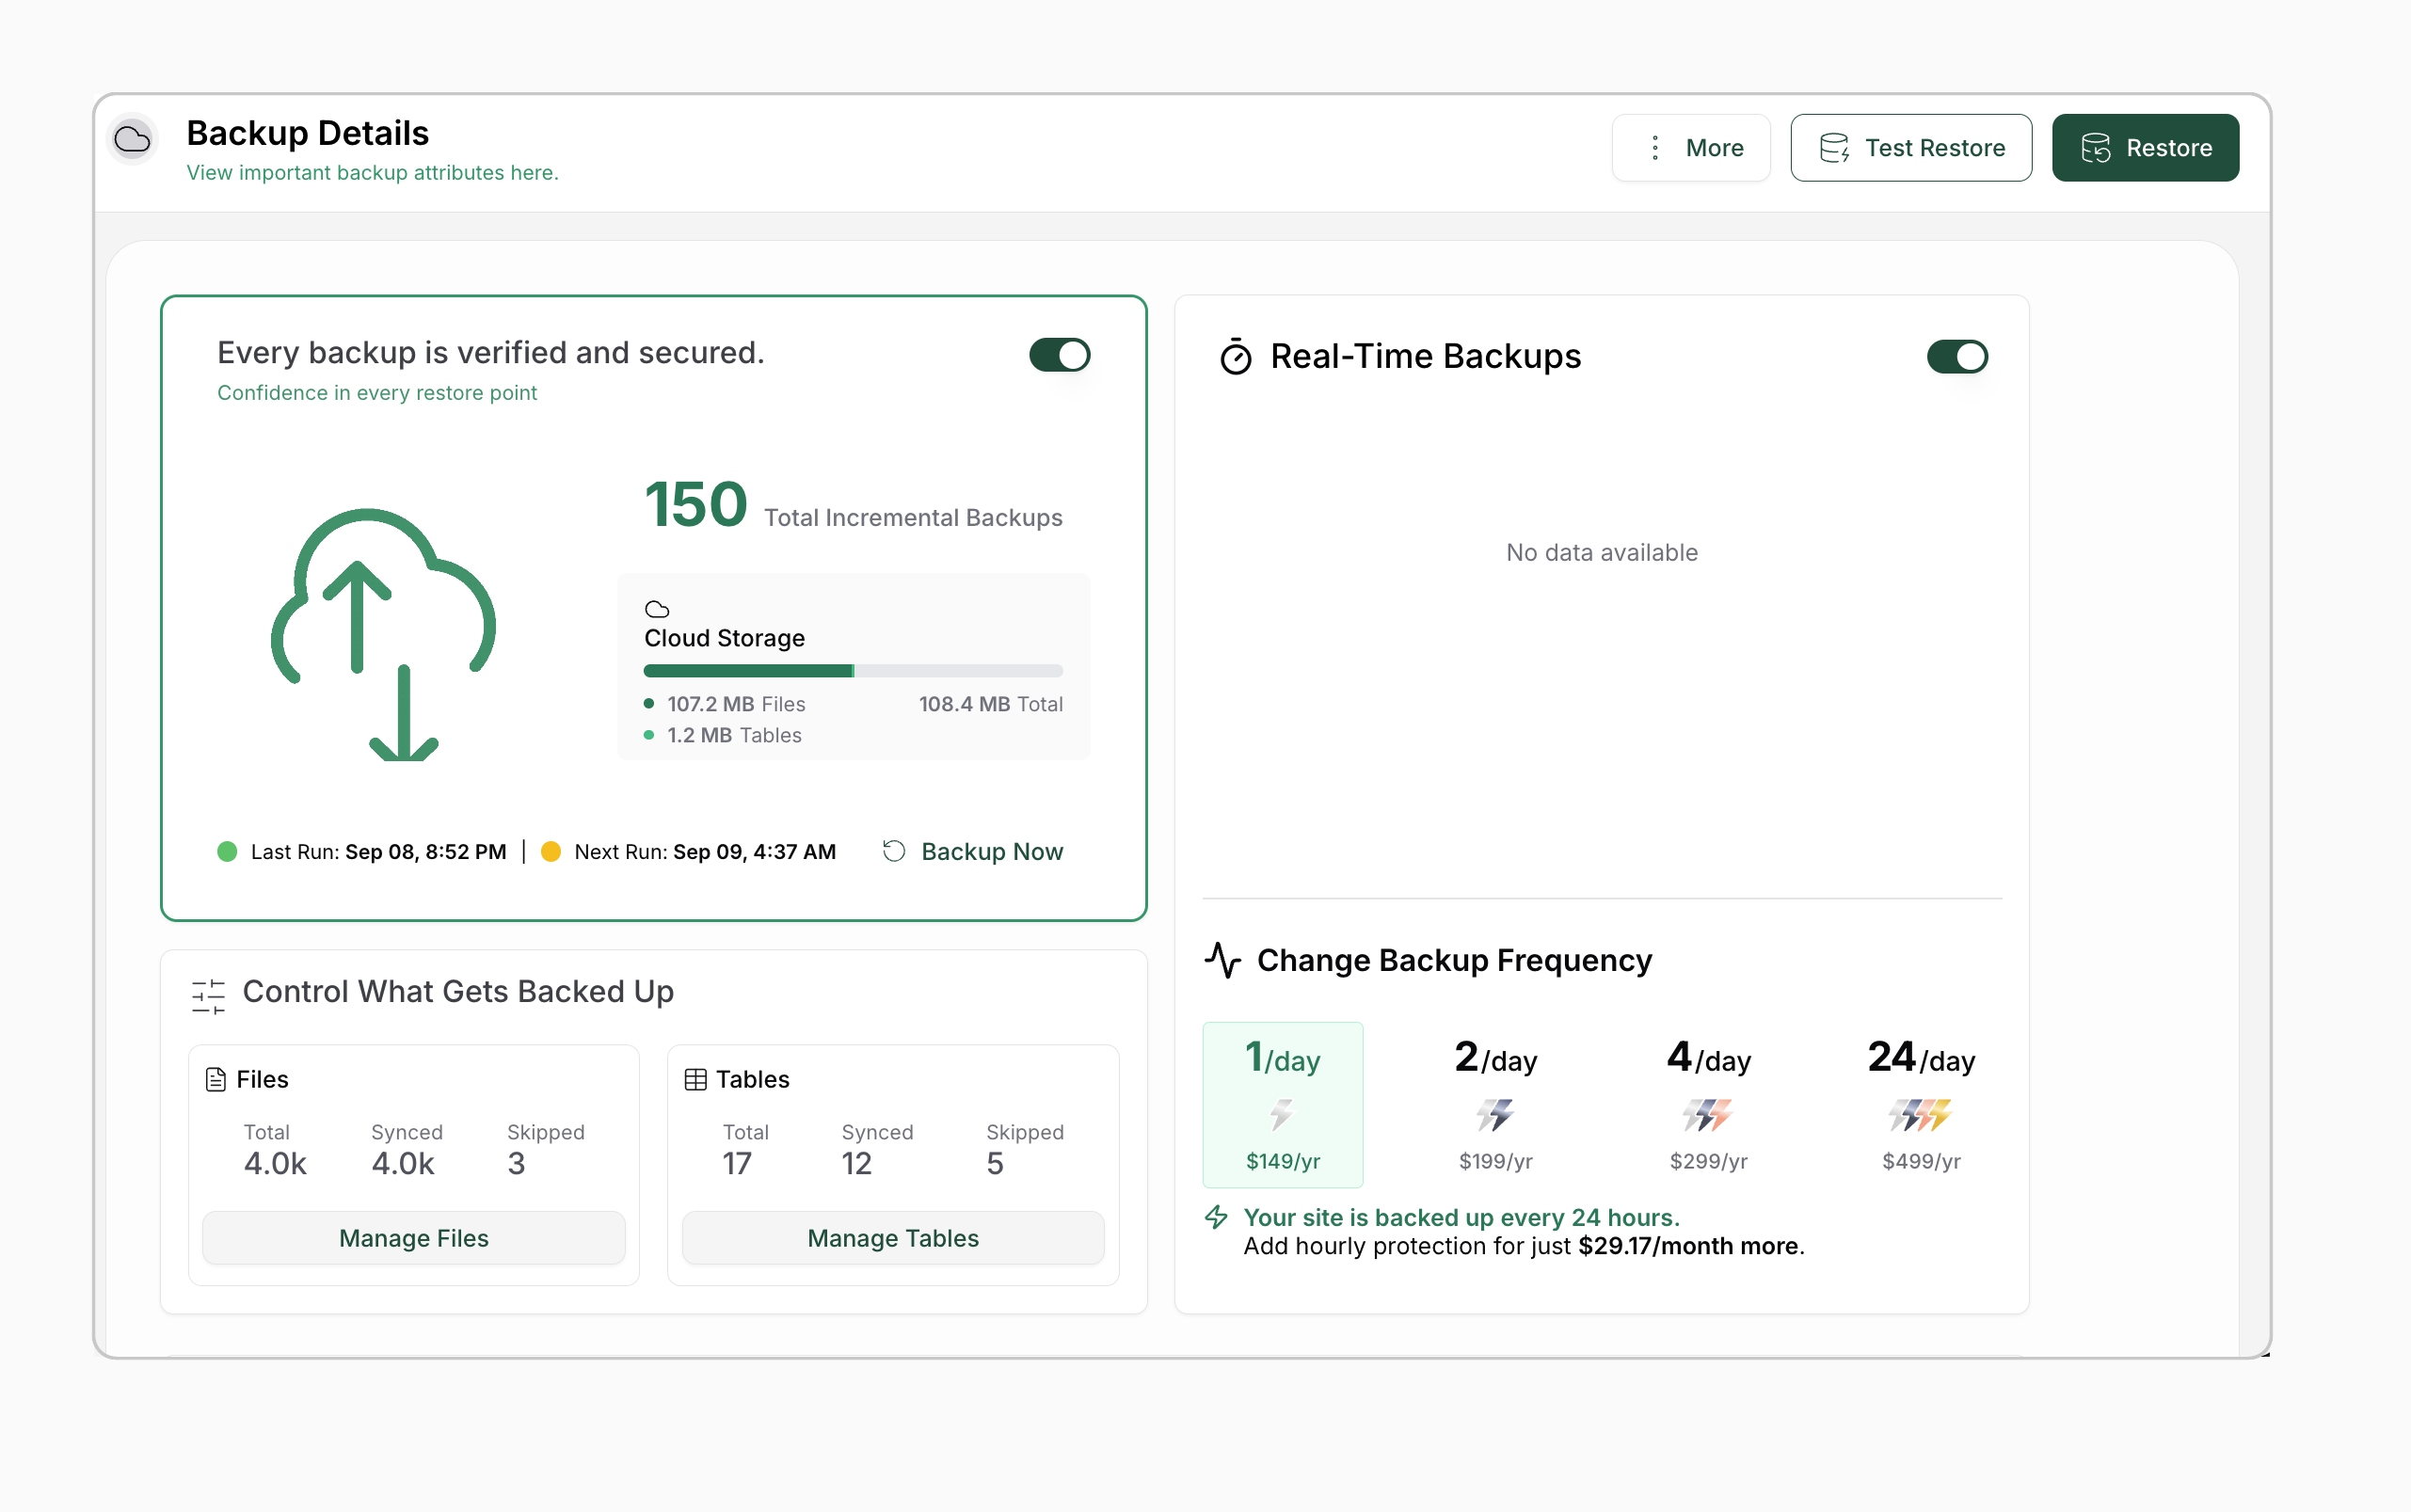
Task: Click the small cloud icon above Cloud Storage
Action: [x=657, y=609]
